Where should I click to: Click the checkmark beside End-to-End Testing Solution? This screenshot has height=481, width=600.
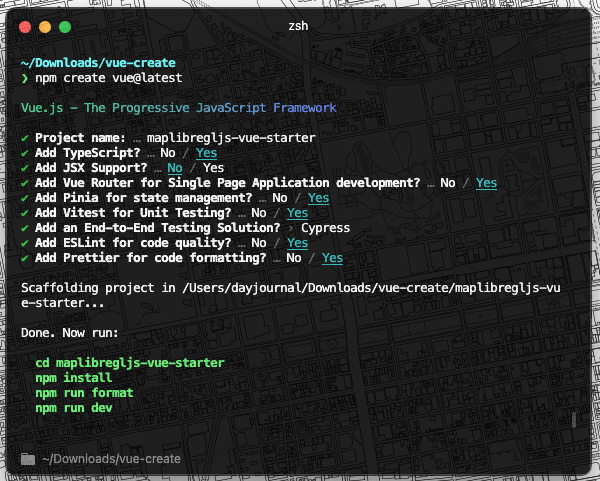[x=25, y=228]
